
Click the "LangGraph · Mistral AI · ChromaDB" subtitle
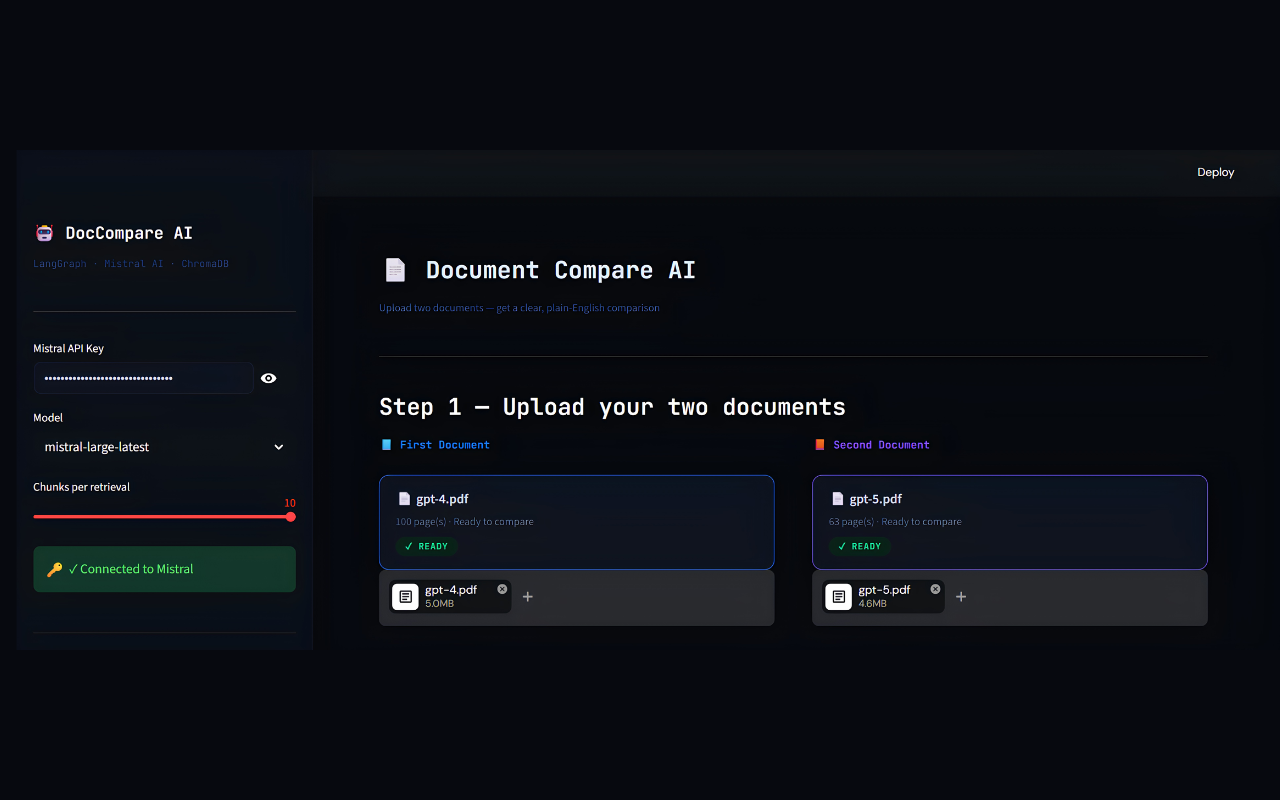click(x=131, y=264)
